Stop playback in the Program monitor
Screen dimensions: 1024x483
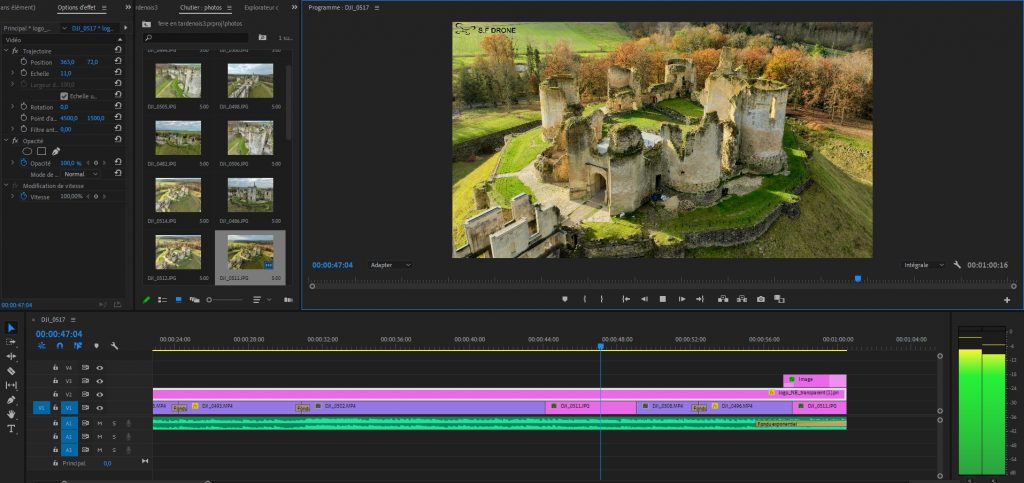coord(662,299)
